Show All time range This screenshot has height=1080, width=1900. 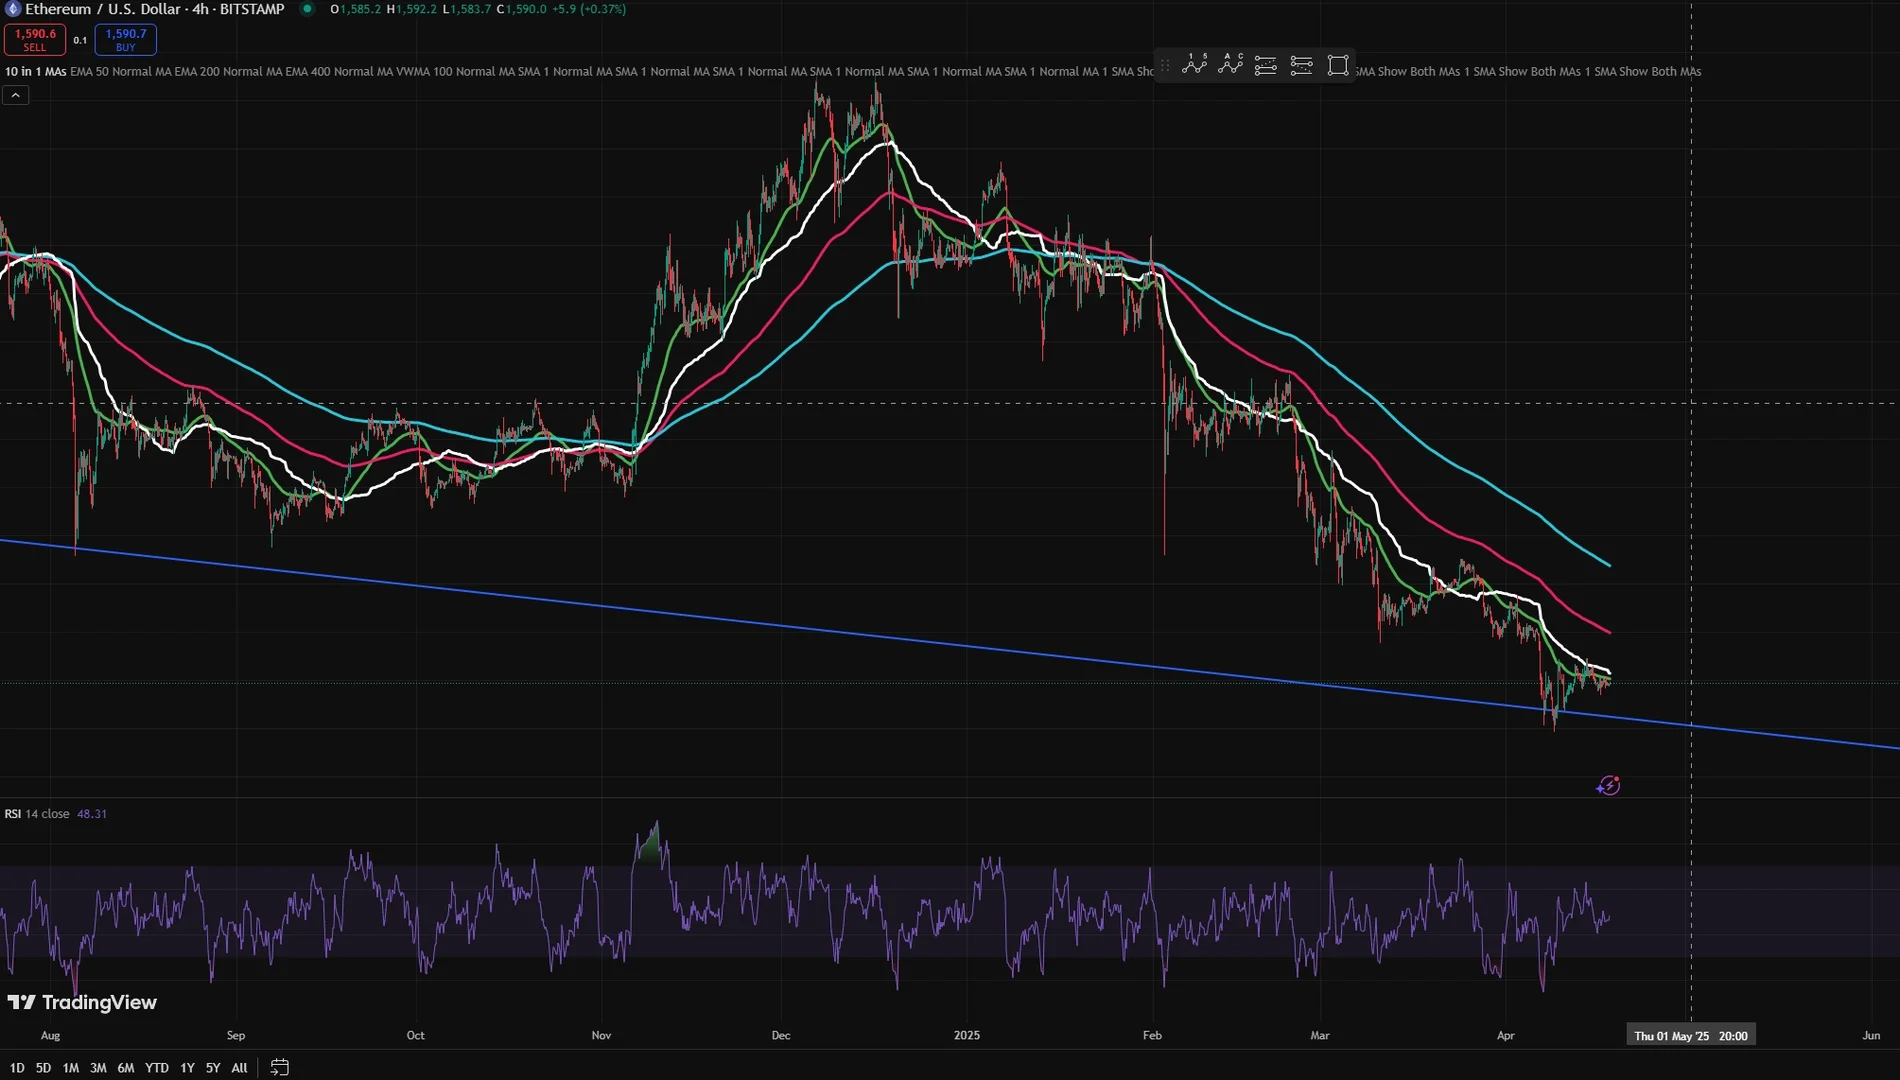239,1067
